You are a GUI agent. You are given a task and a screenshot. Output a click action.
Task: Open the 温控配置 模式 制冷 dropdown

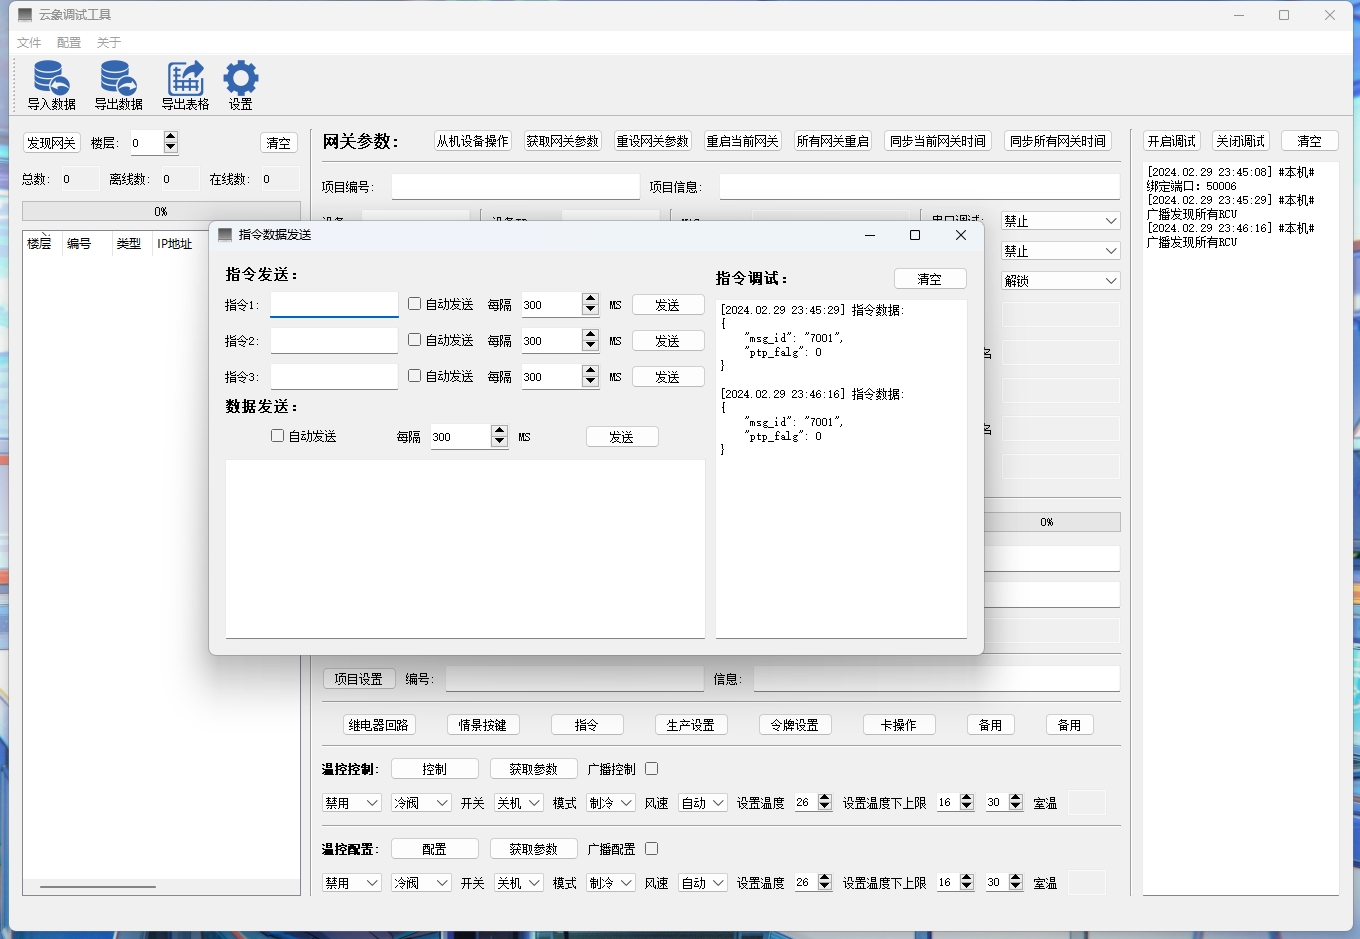[x=611, y=883]
